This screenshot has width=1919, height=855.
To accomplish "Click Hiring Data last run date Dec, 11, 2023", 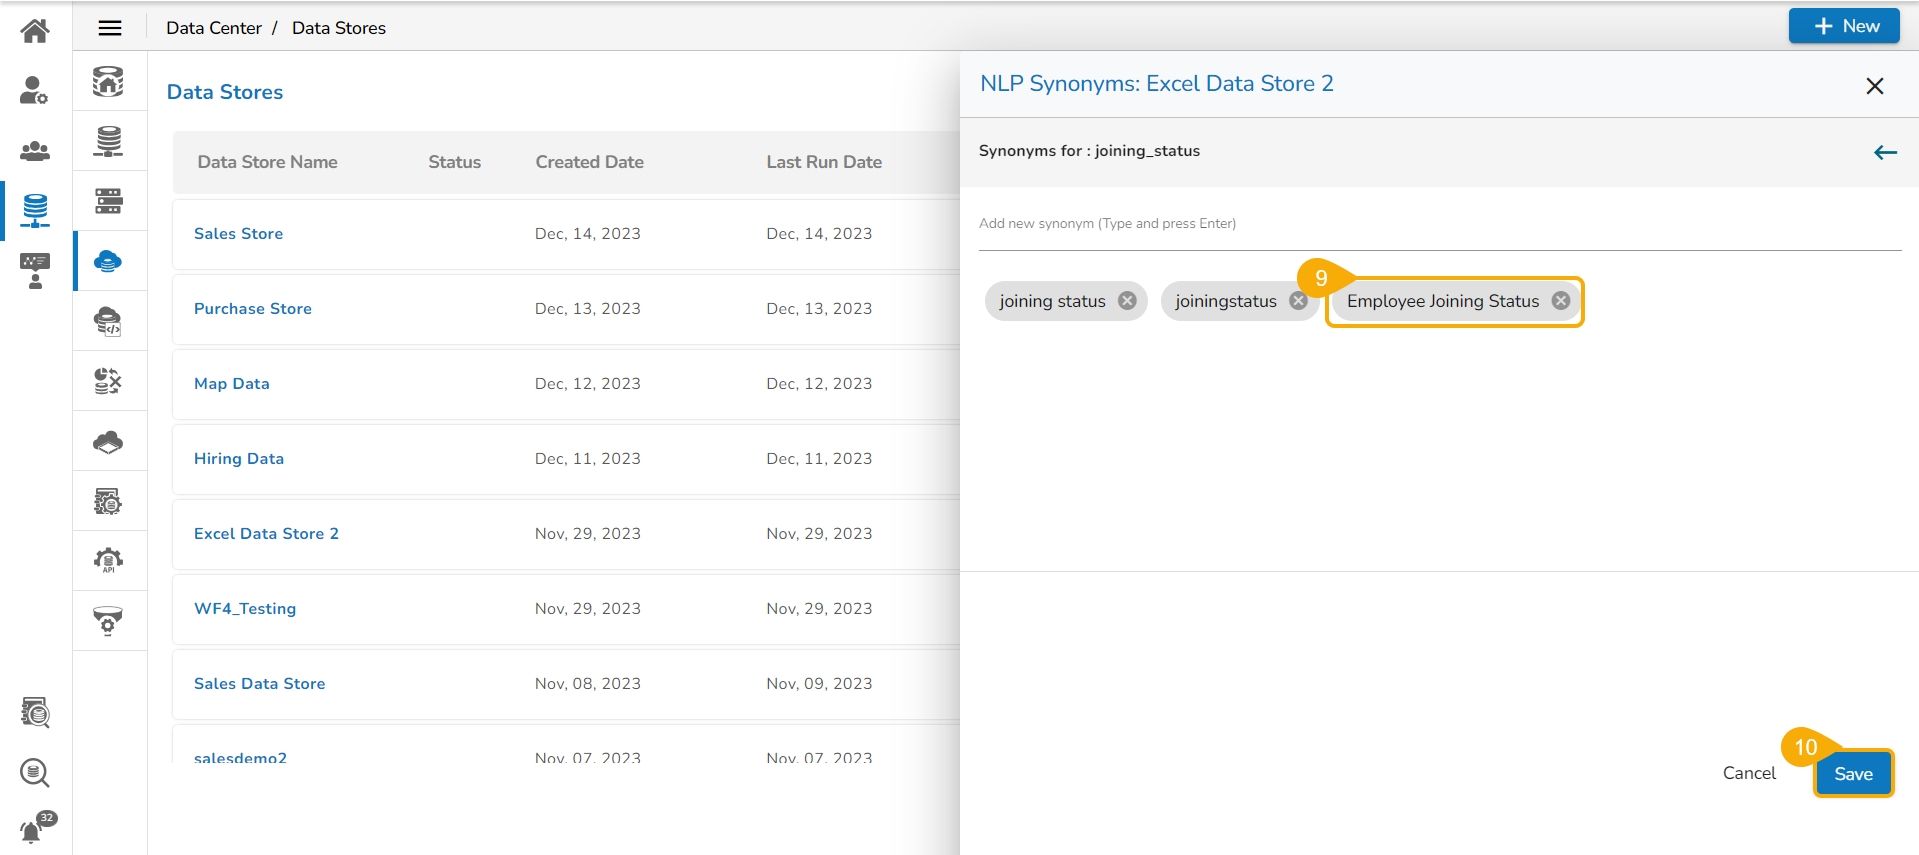I will [819, 459].
